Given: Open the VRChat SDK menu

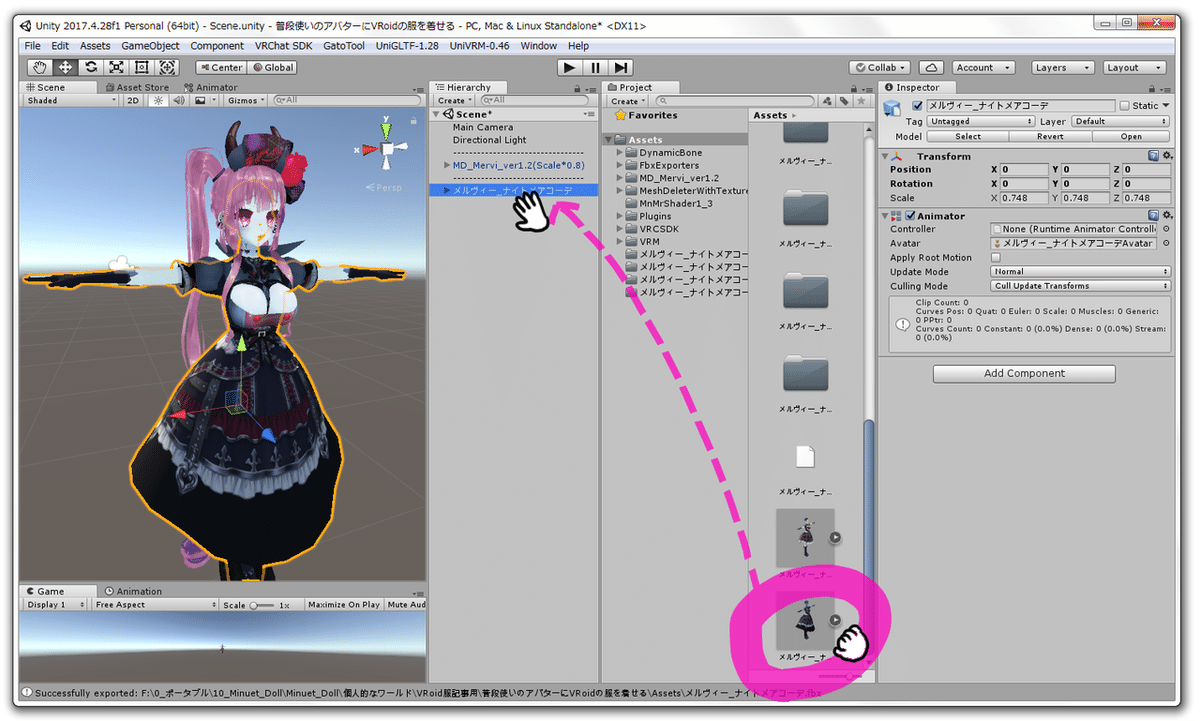Looking at the screenshot, I should 284,46.
